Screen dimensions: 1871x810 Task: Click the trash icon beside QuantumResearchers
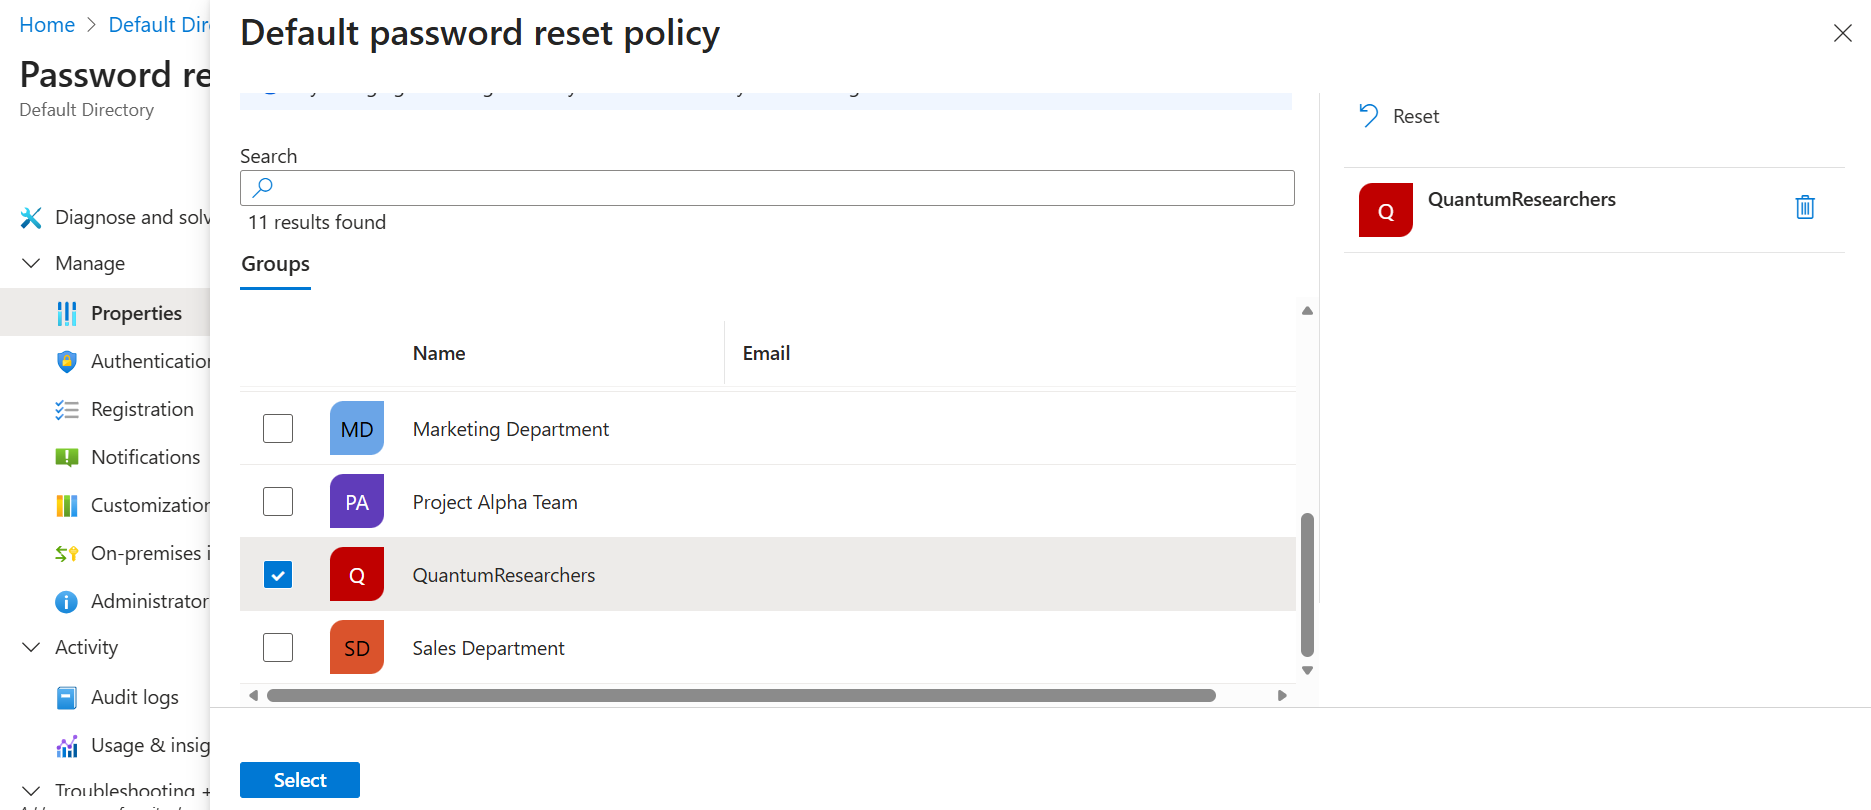pyautogui.click(x=1804, y=207)
